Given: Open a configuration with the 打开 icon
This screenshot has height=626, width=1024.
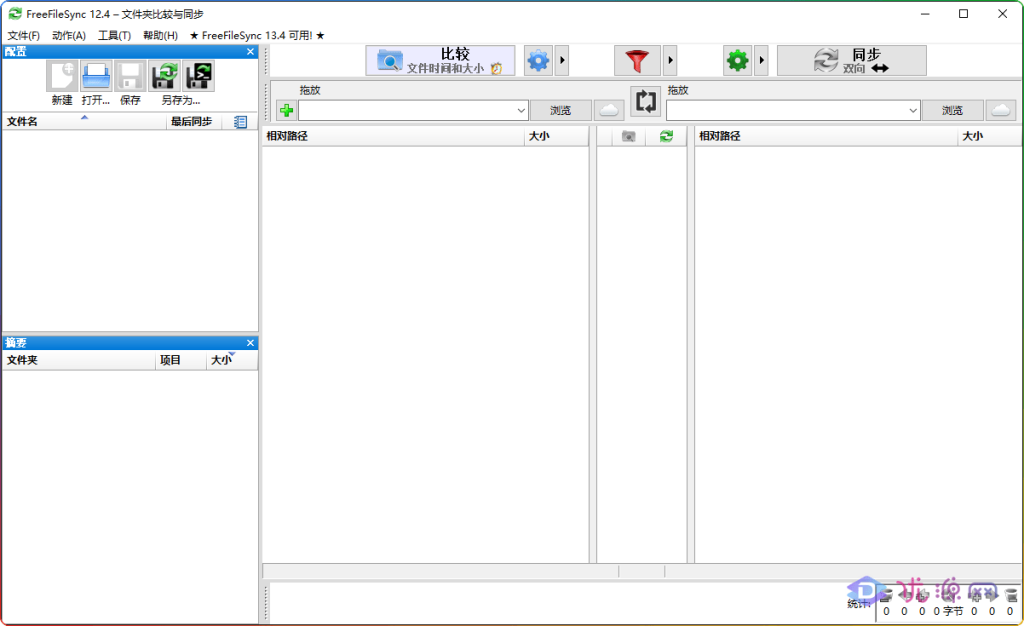Looking at the screenshot, I should [96, 76].
